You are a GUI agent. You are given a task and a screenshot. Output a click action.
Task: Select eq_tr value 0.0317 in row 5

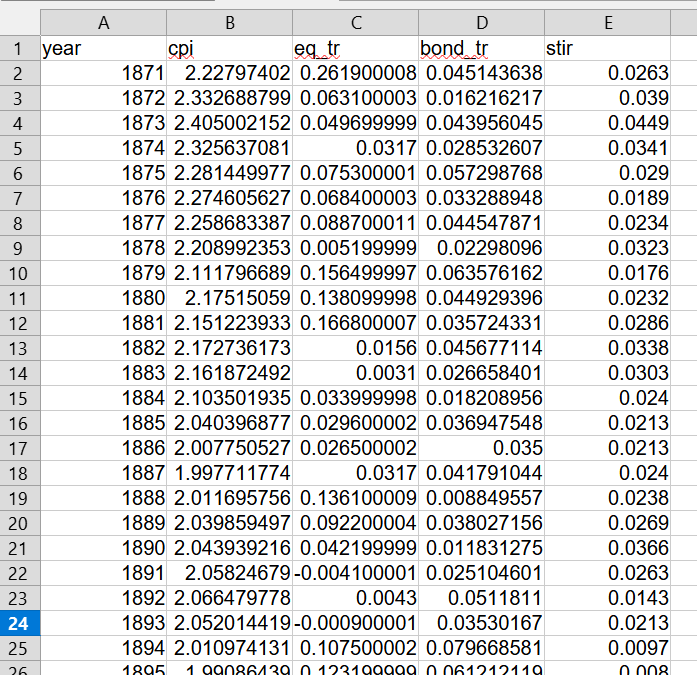pyautogui.click(x=356, y=148)
